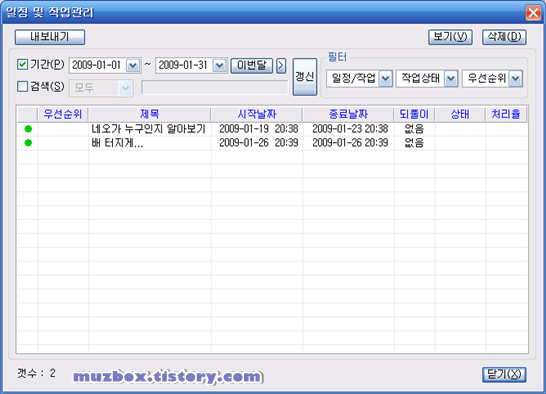The width and height of the screenshot is (546, 394).
Task: Sort by 제목 column header
Action: (x=149, y=114)
